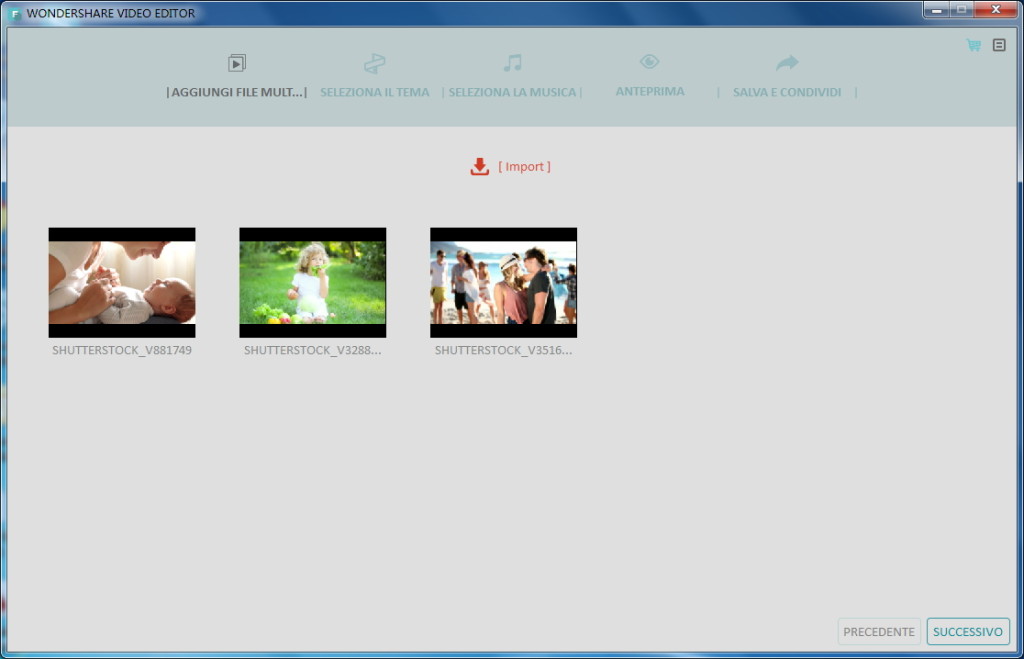Select the mother and baby video thumbnail
Image resolution: width=1024 pixels, height=659 pixels.
tap(122, 282)
